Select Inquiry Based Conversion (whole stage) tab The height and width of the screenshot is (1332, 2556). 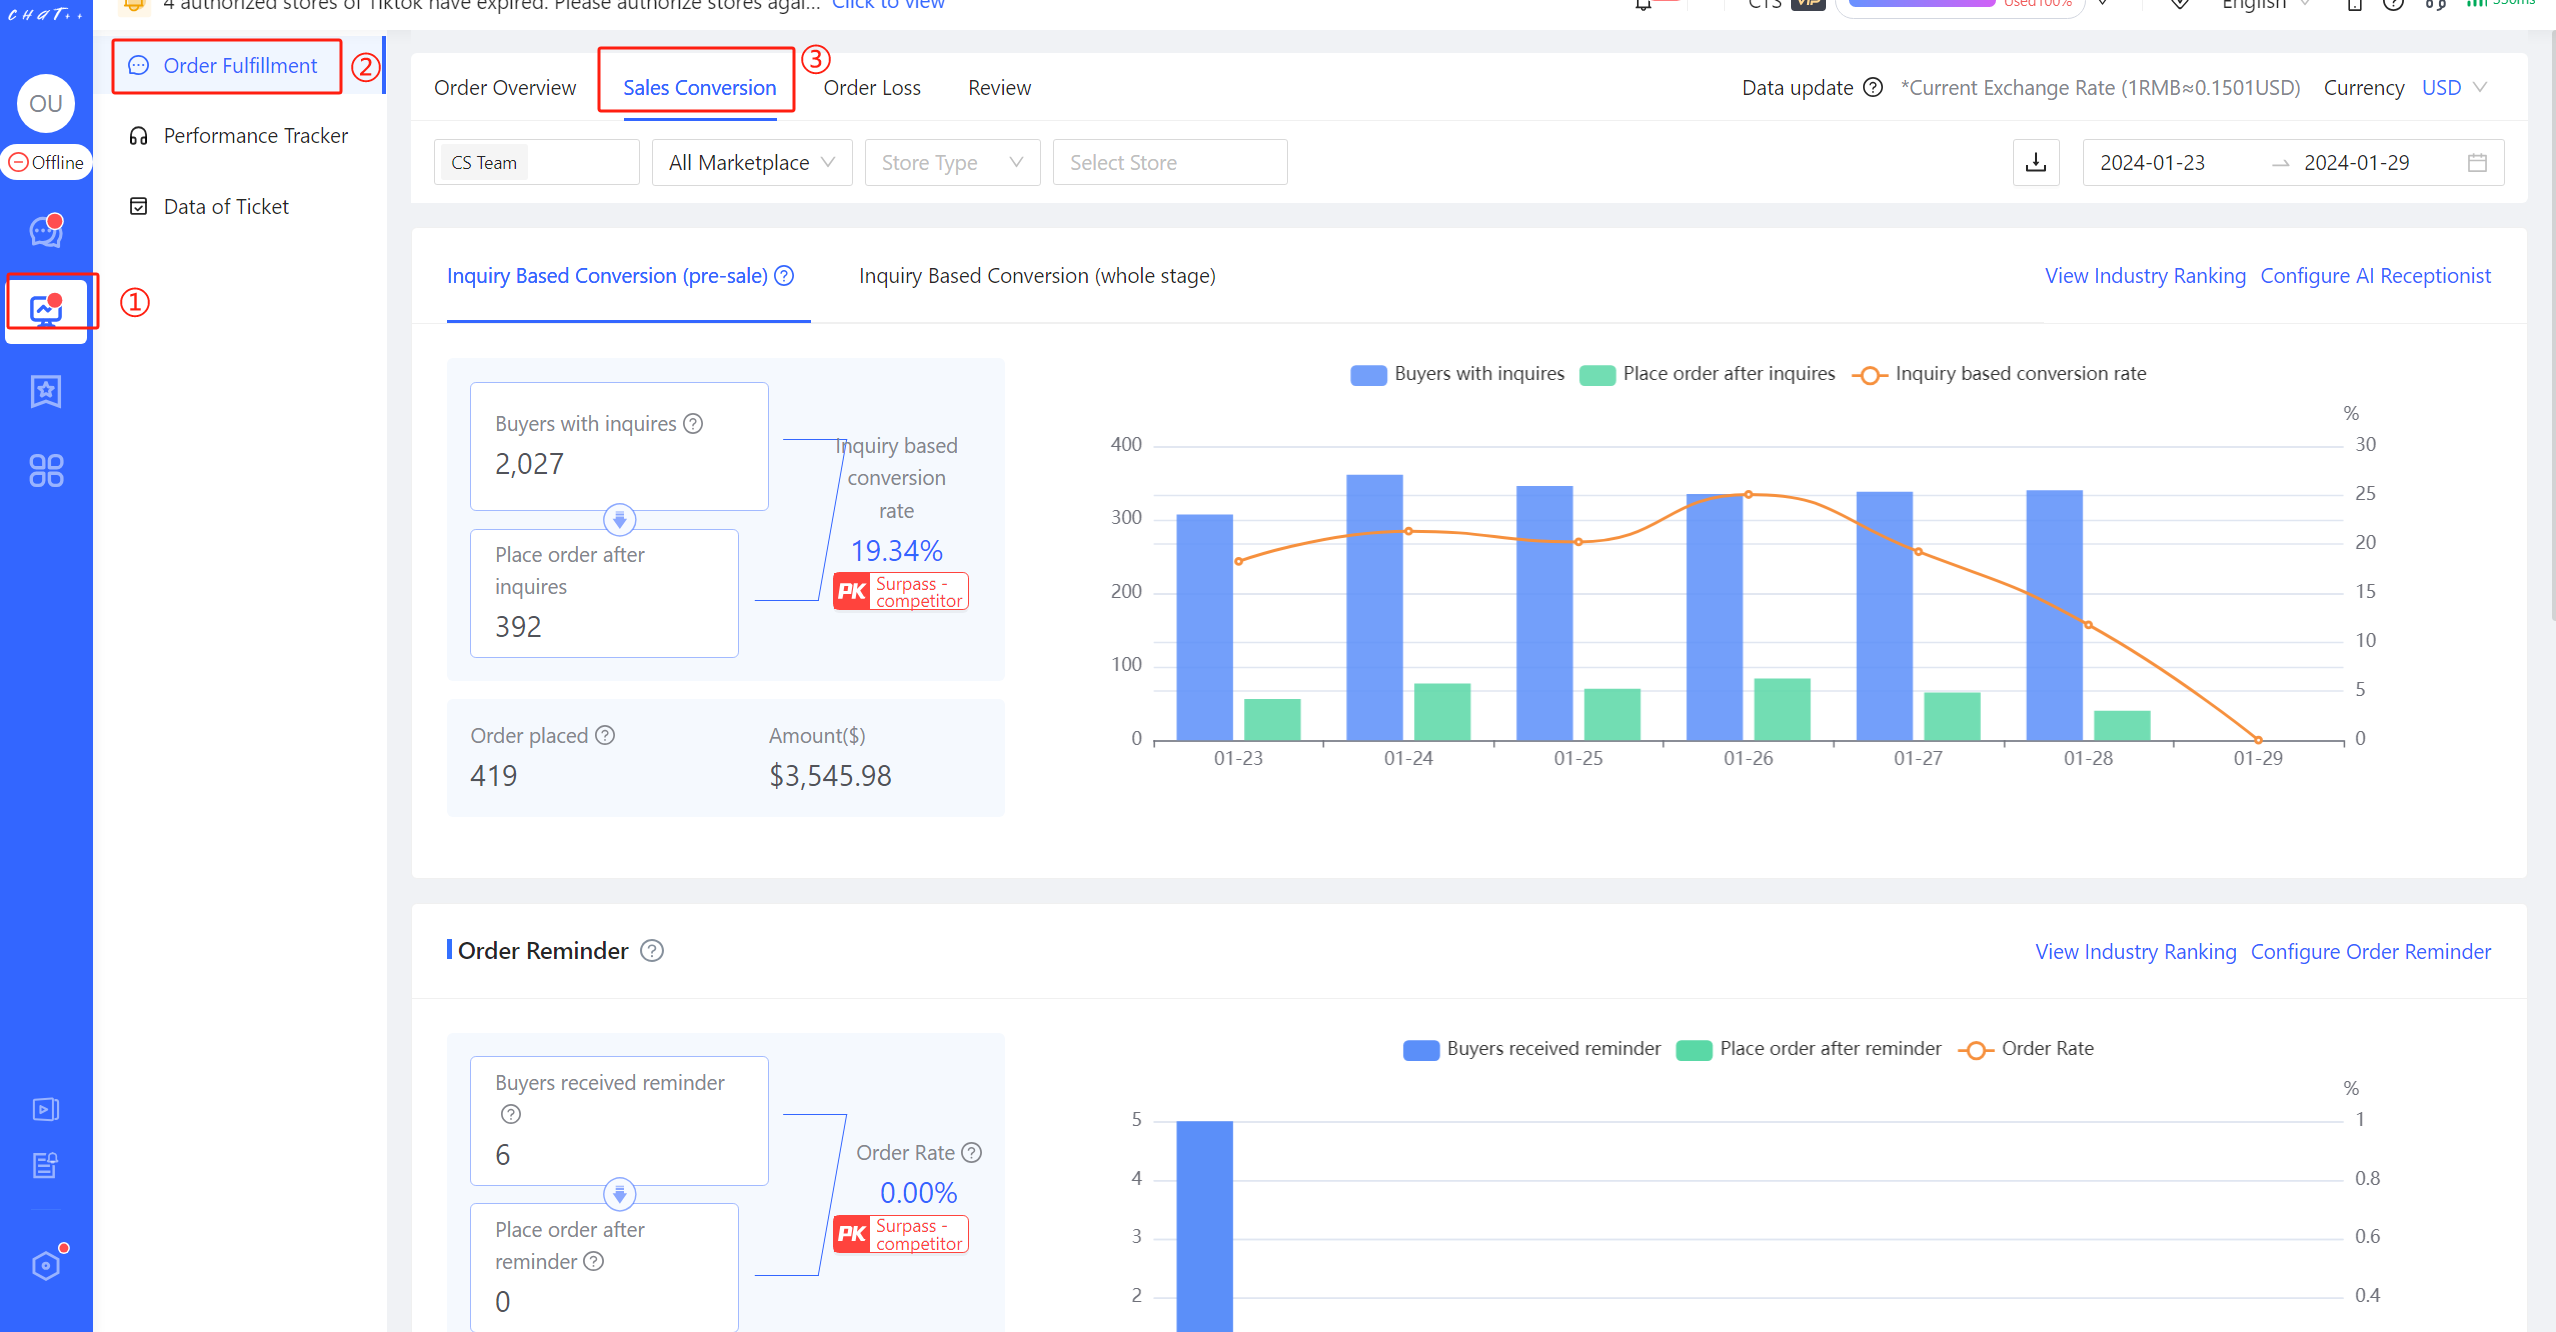click(1037, 275)
